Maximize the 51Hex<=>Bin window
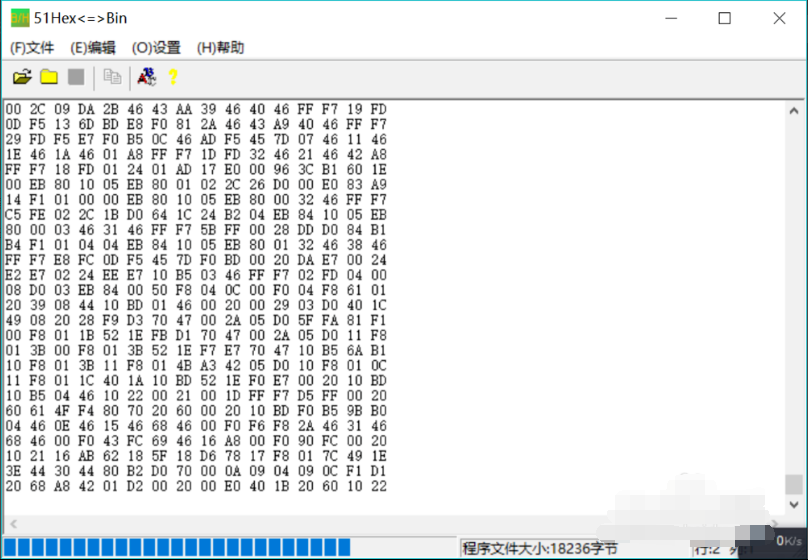The height and width of the screenshot is (560, 808). pyautogui.click(x=725, y=19)
